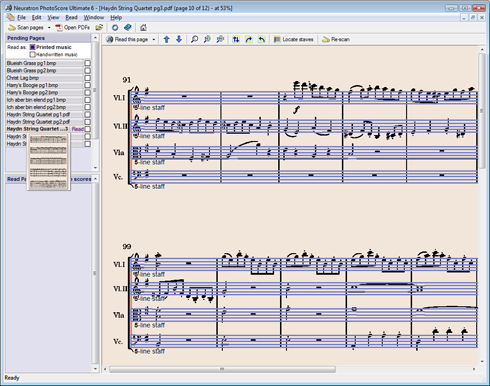The image size is (490, 386).
Task: Open the File menu
Action: (21, 17)
